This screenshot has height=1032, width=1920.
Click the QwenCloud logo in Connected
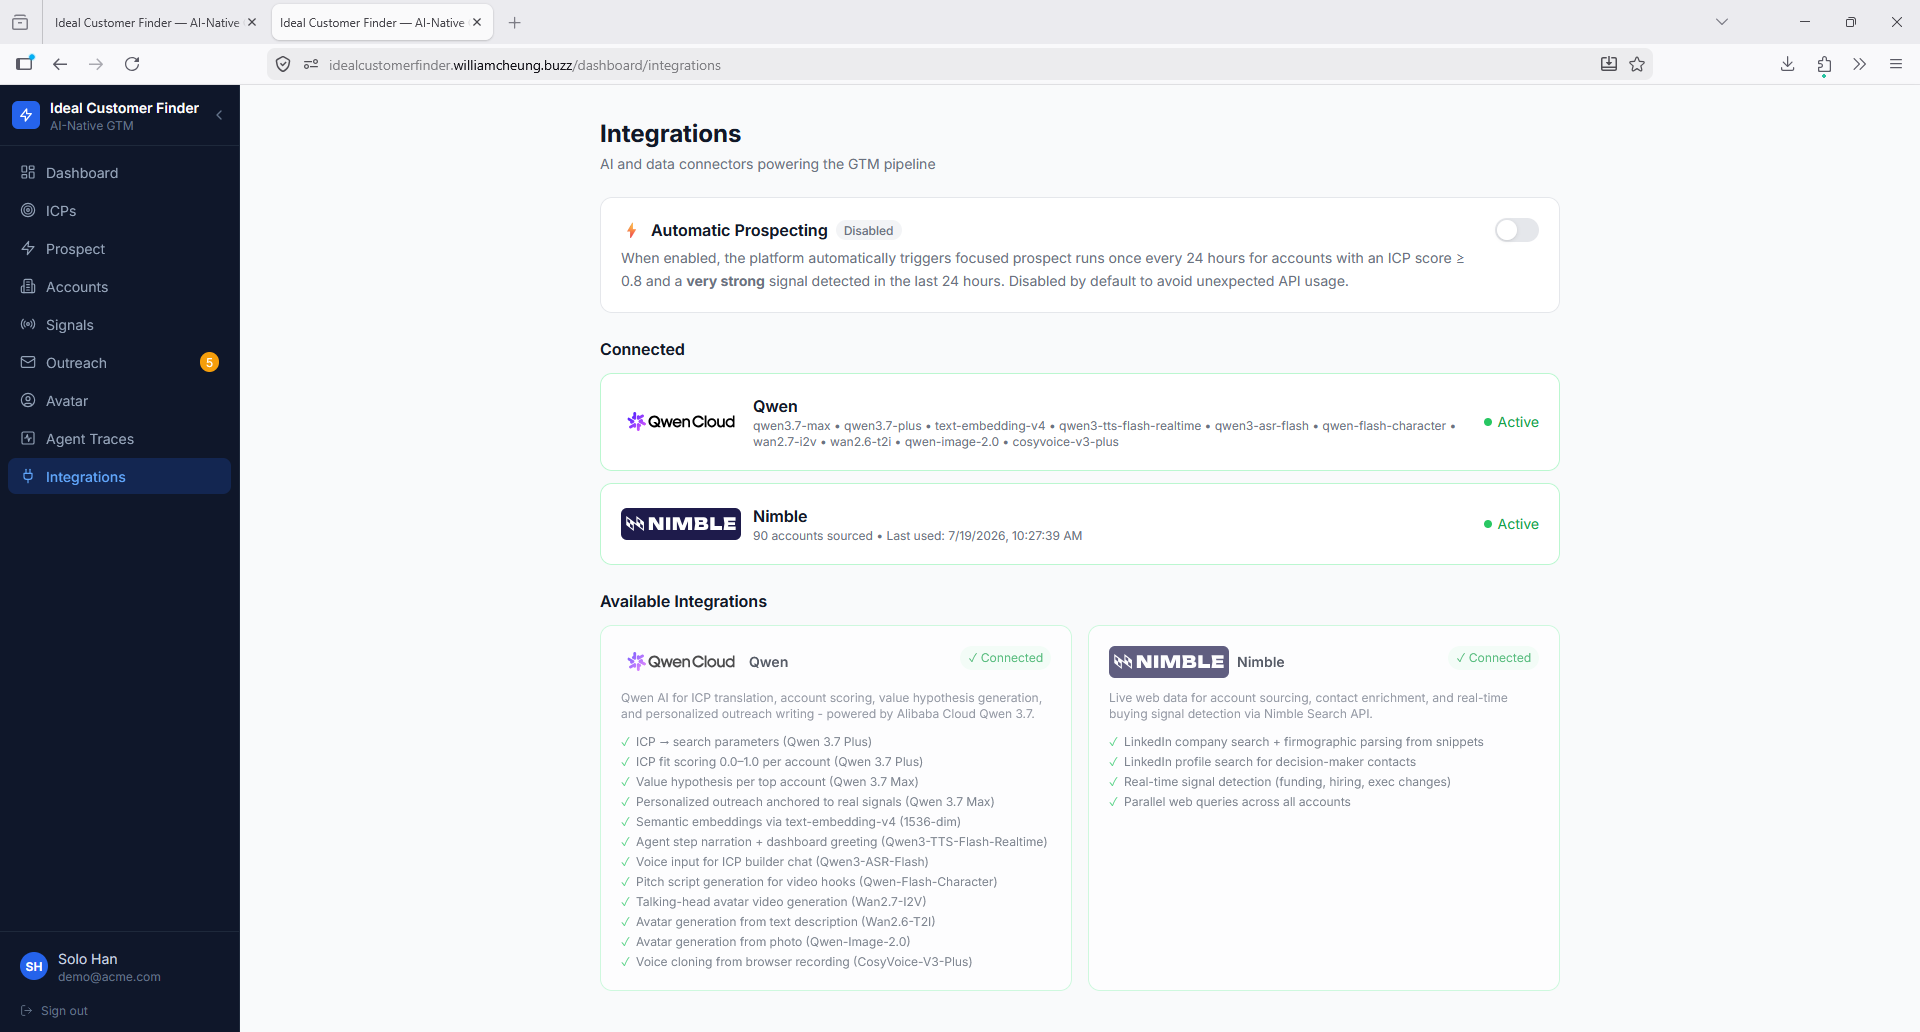click(681, 422)
